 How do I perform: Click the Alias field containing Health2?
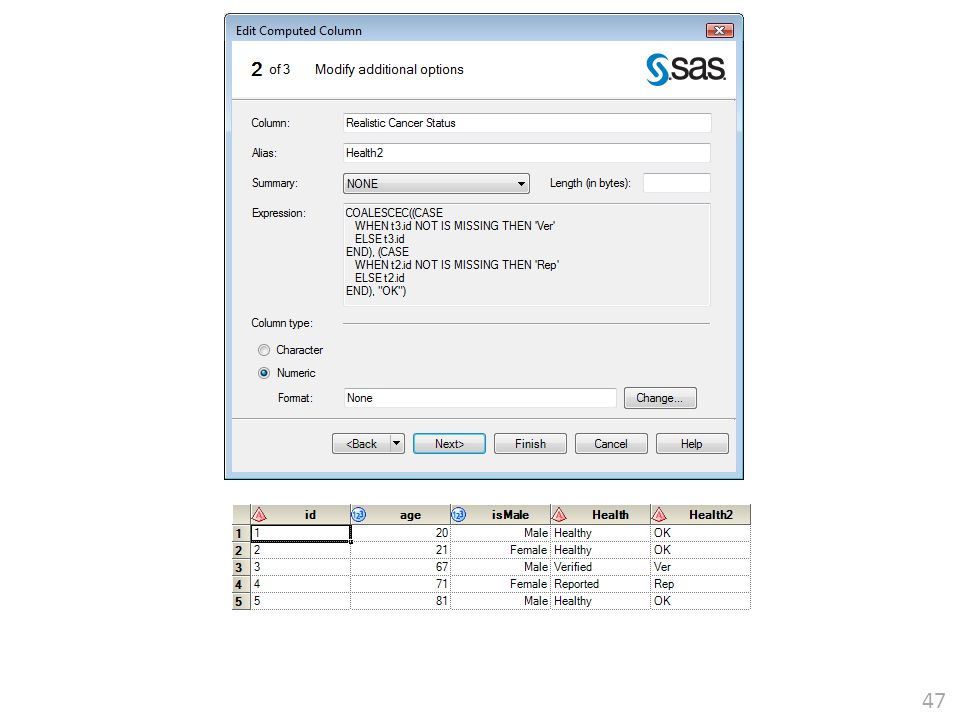pyautogui.click(x=527, y=152)
